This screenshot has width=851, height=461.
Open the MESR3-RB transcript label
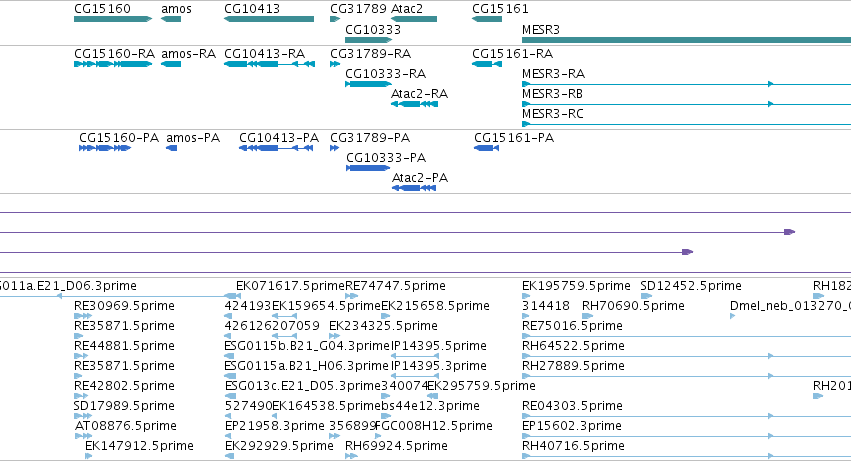[x=552, y=94]
